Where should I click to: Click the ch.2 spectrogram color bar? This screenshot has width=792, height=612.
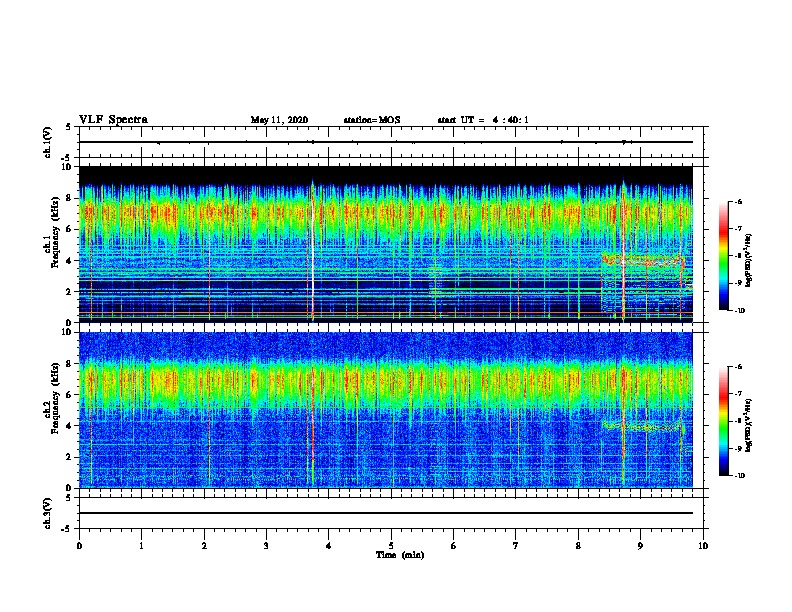click(x=723, y=421)
